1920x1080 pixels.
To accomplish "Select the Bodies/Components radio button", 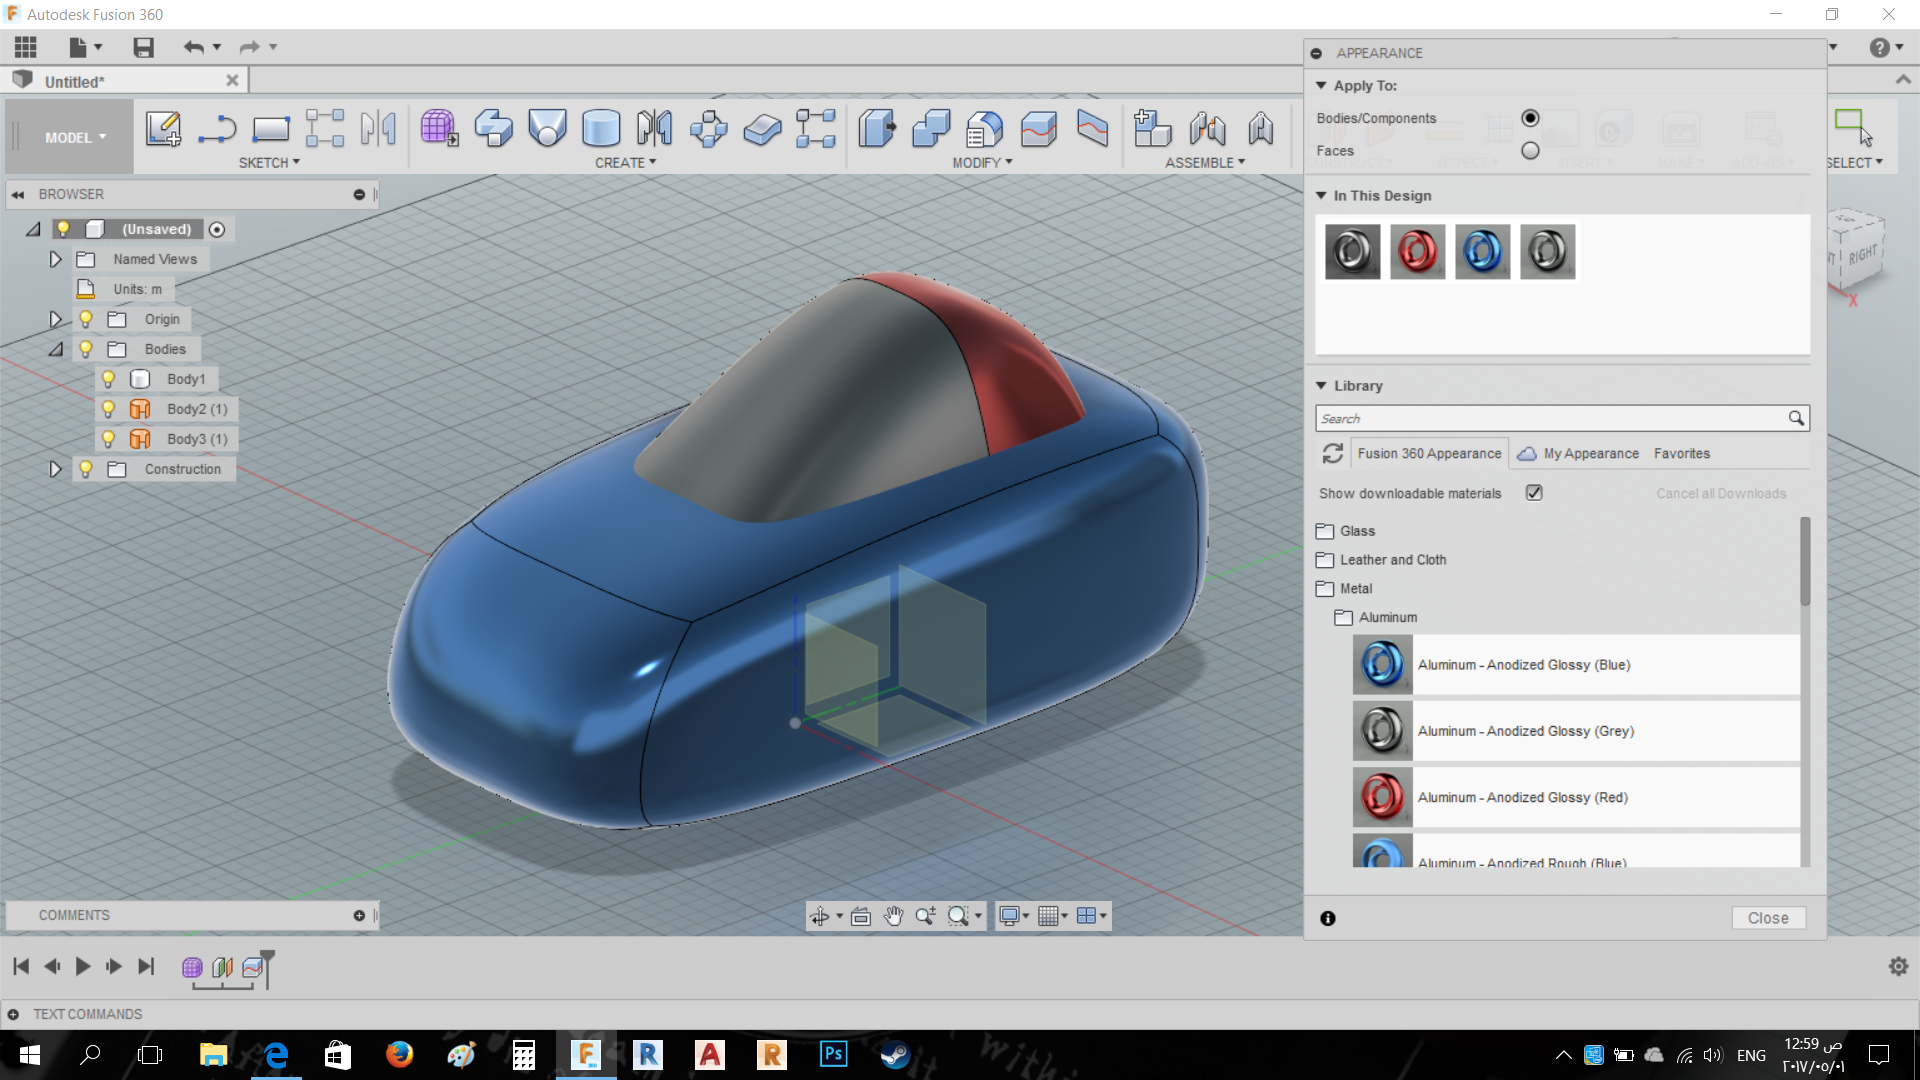I will click(1530, 118).
